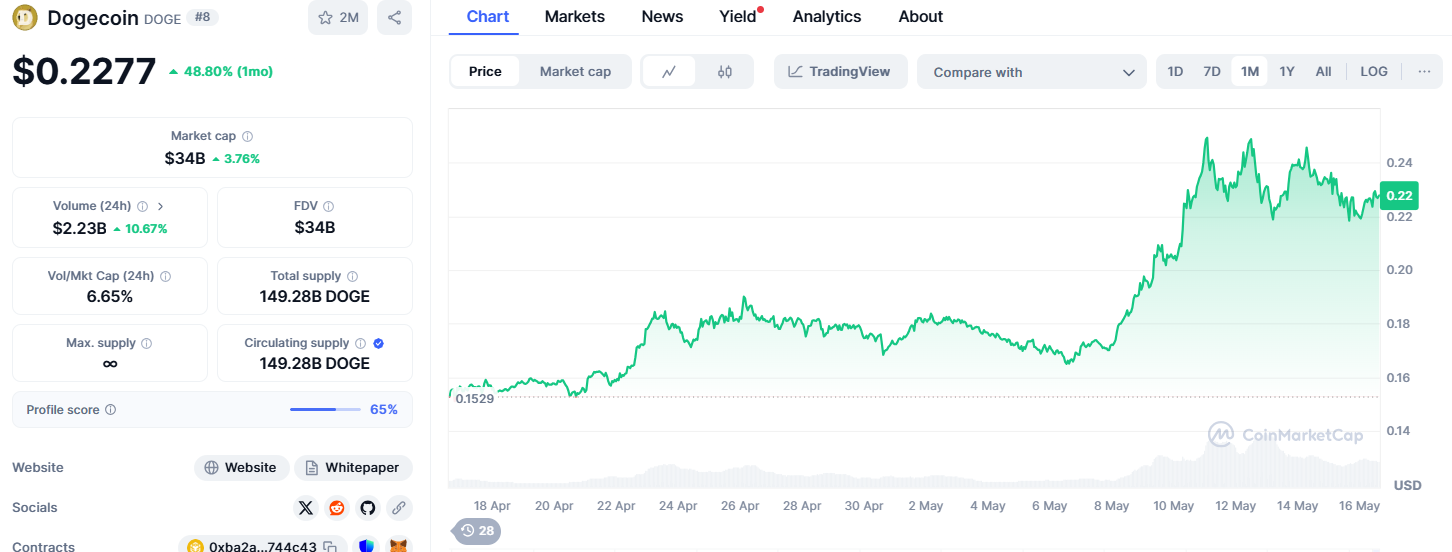Show Vol/Mkt Cap (24h) info icon

coord(165,276)
